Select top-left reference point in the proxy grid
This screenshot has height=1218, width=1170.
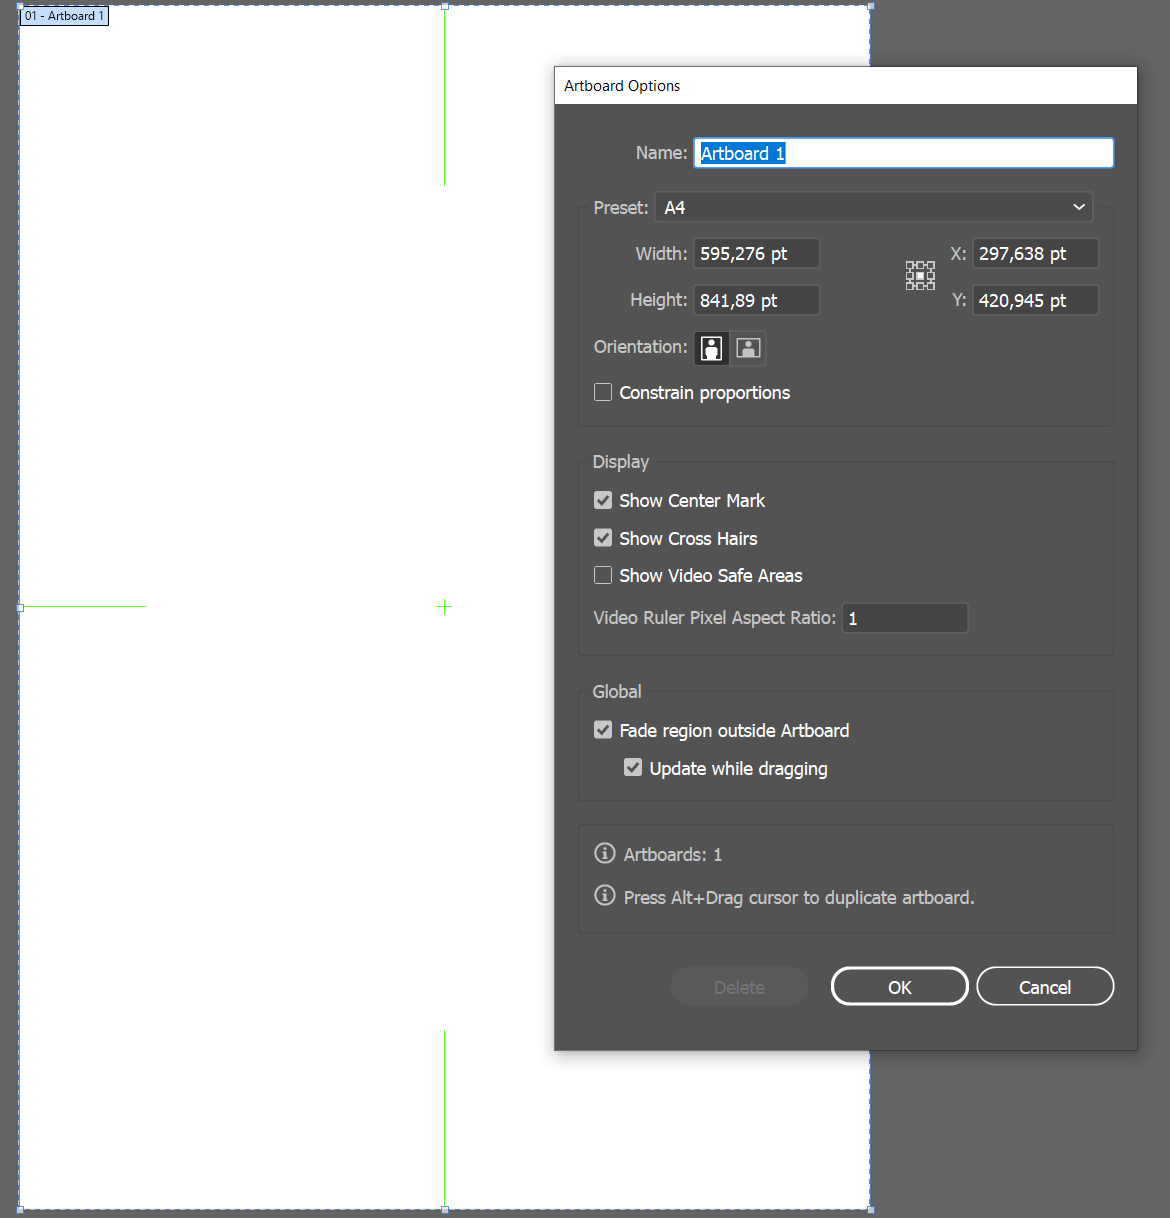tap(909, 264)
